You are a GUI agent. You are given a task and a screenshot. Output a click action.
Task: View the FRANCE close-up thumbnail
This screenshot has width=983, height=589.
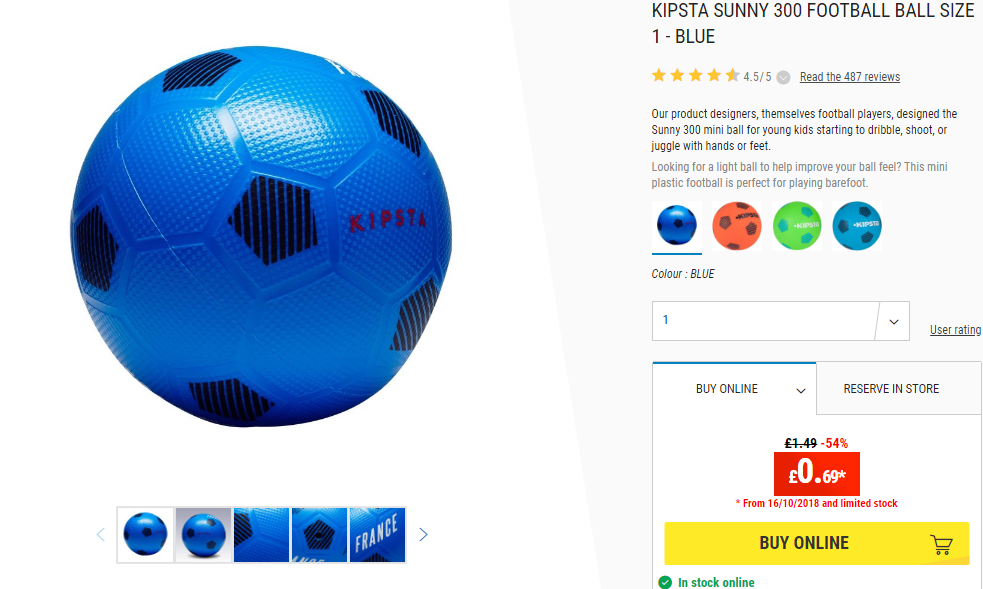pos(377,534)
